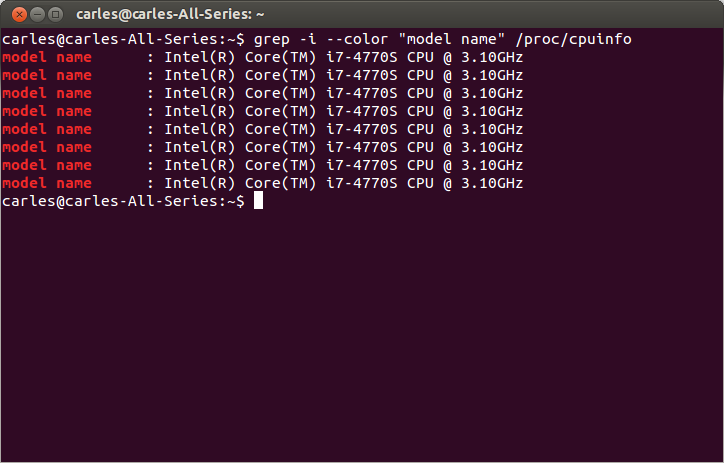Click the first red model name match

pos(47,57)
